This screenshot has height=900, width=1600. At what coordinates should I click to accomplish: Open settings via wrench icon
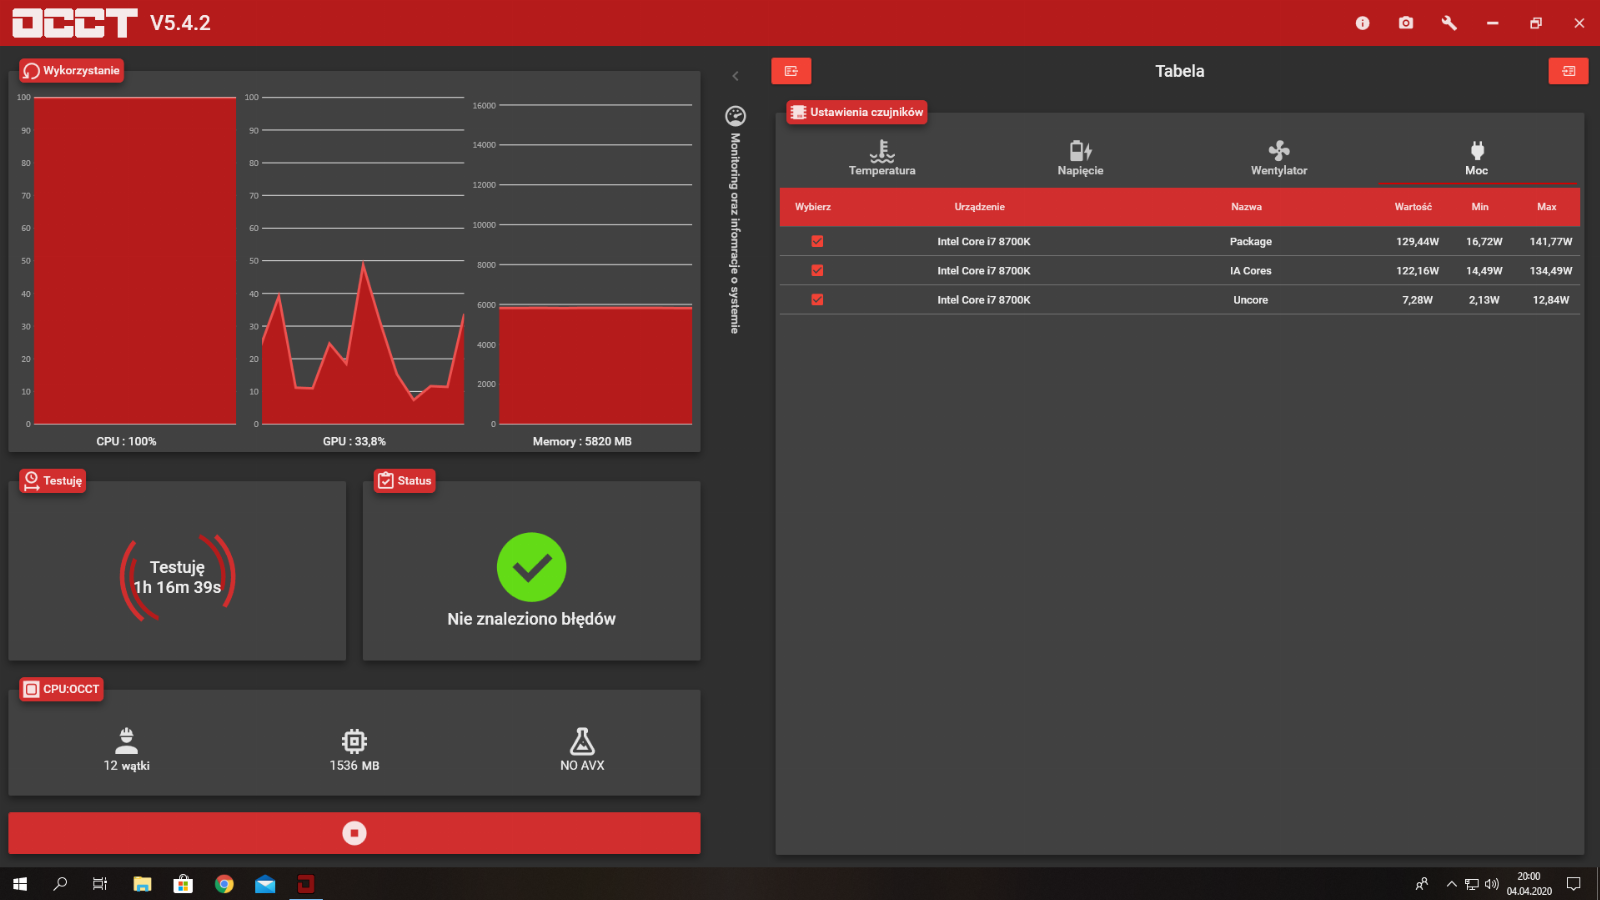[1449, 23]
